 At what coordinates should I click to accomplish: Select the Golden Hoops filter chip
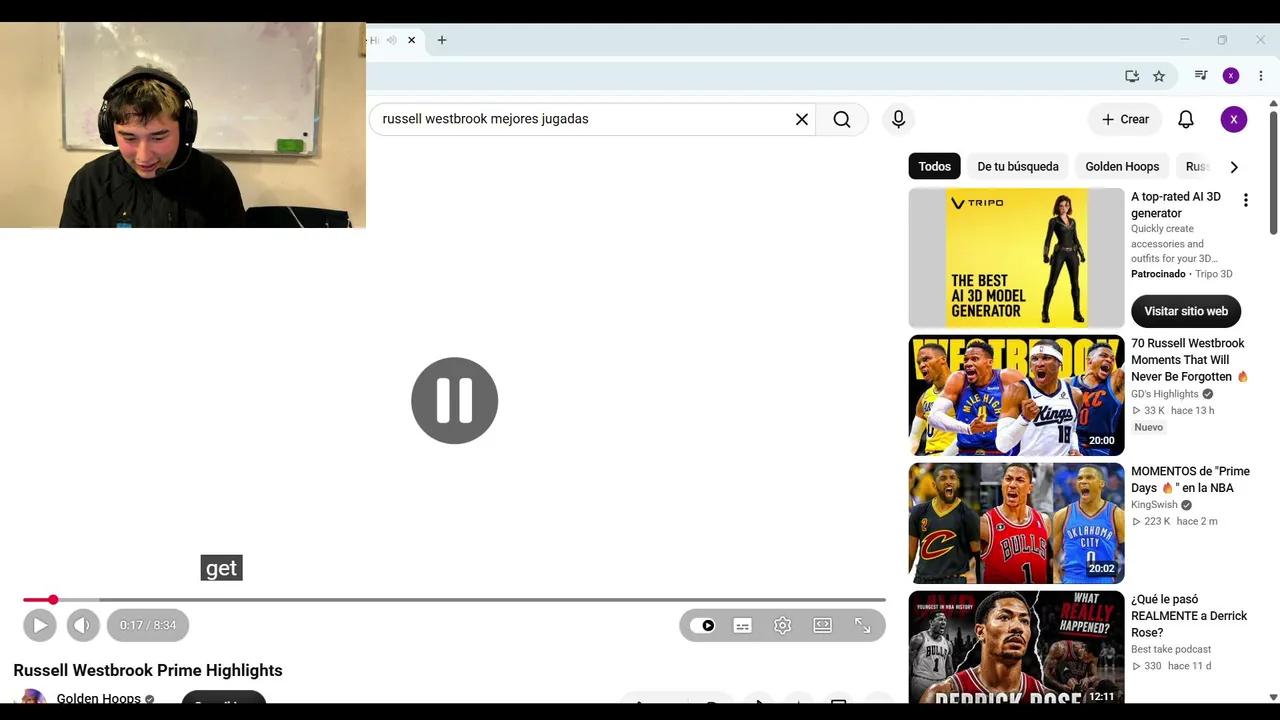point(1122,166)
